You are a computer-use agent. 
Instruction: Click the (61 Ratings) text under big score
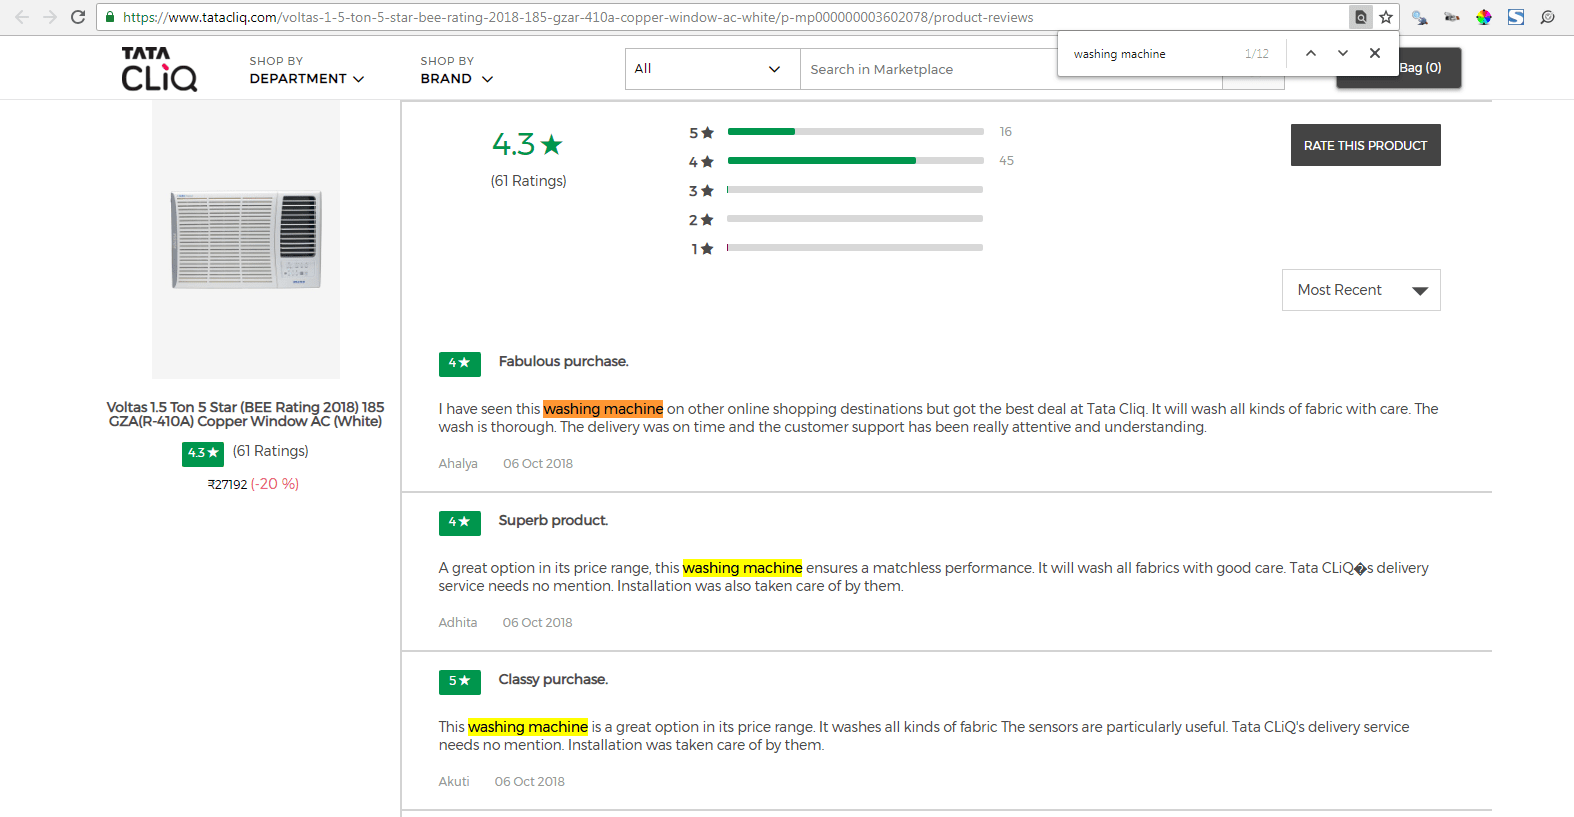[x=528, y=181]
